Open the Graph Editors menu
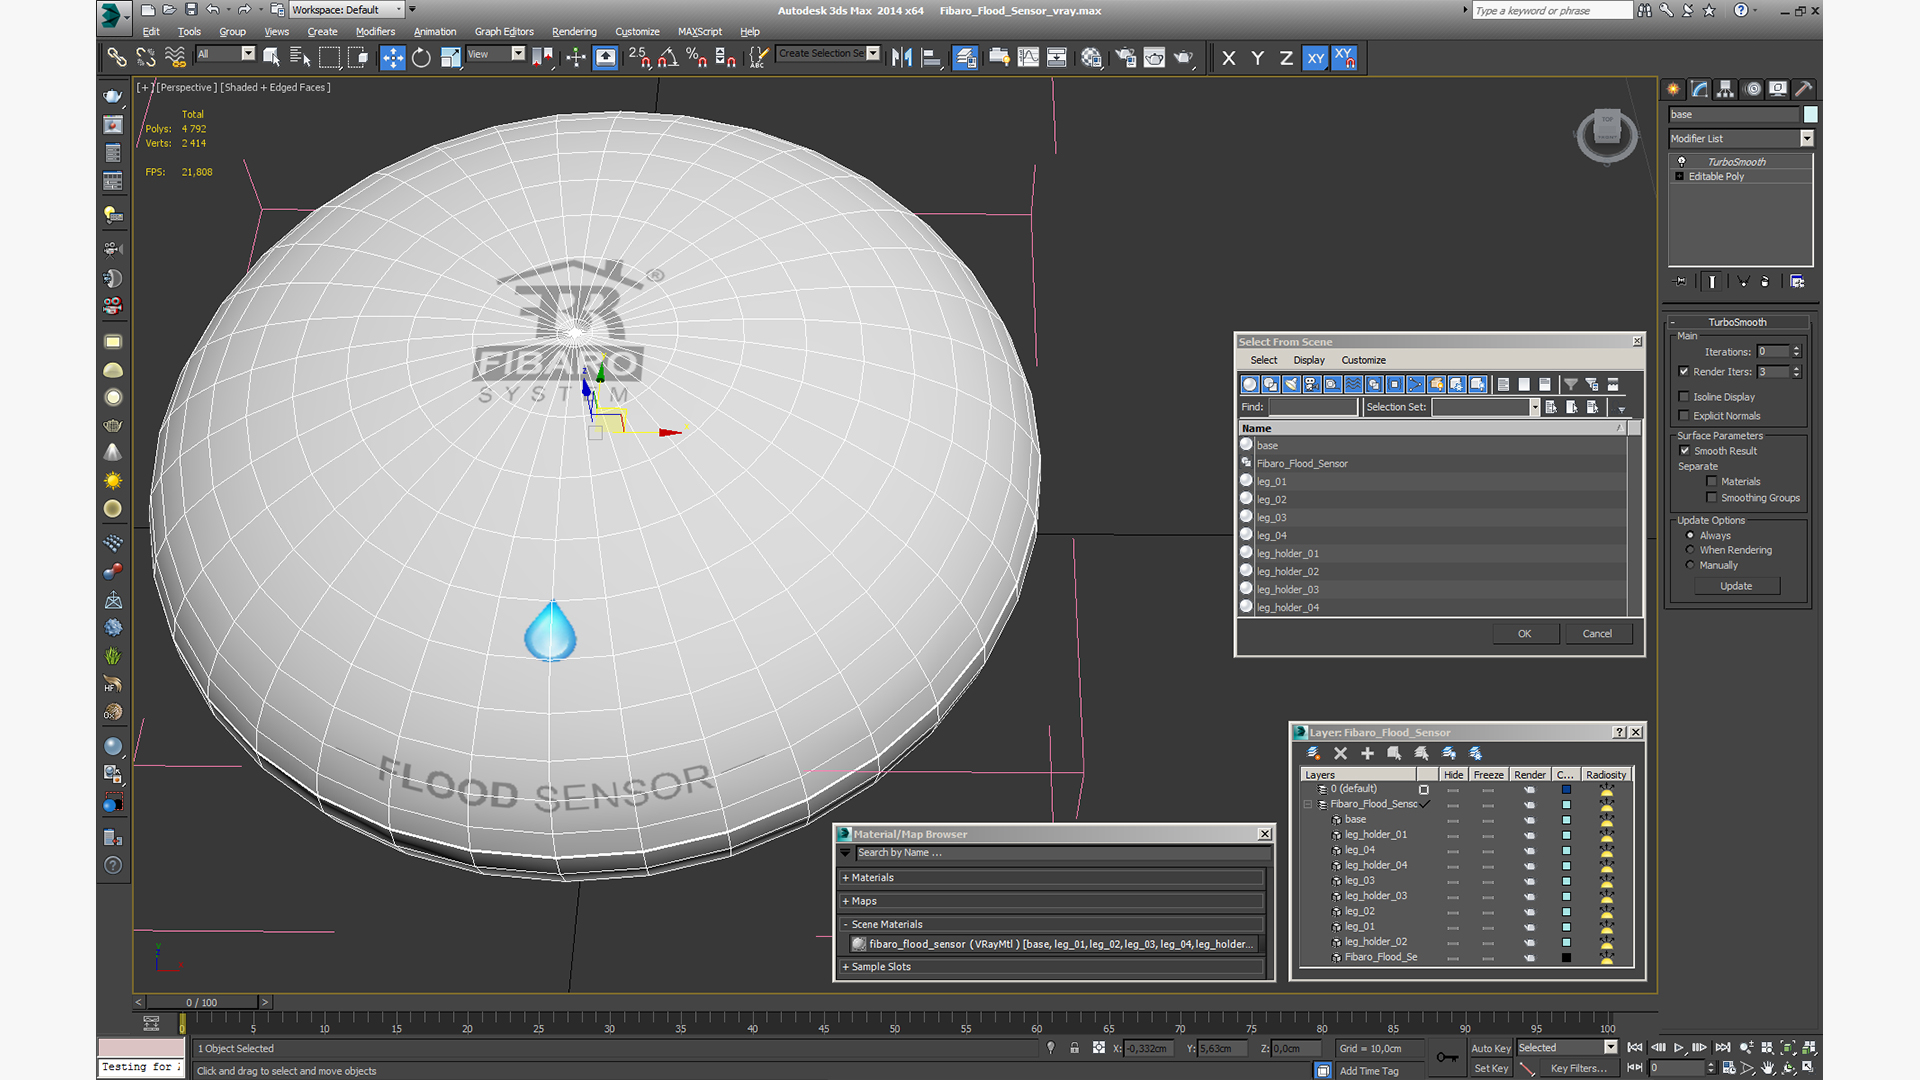Image resolution: width=1920 pixels, height=1080 pixels. click(x=504, y=31)
